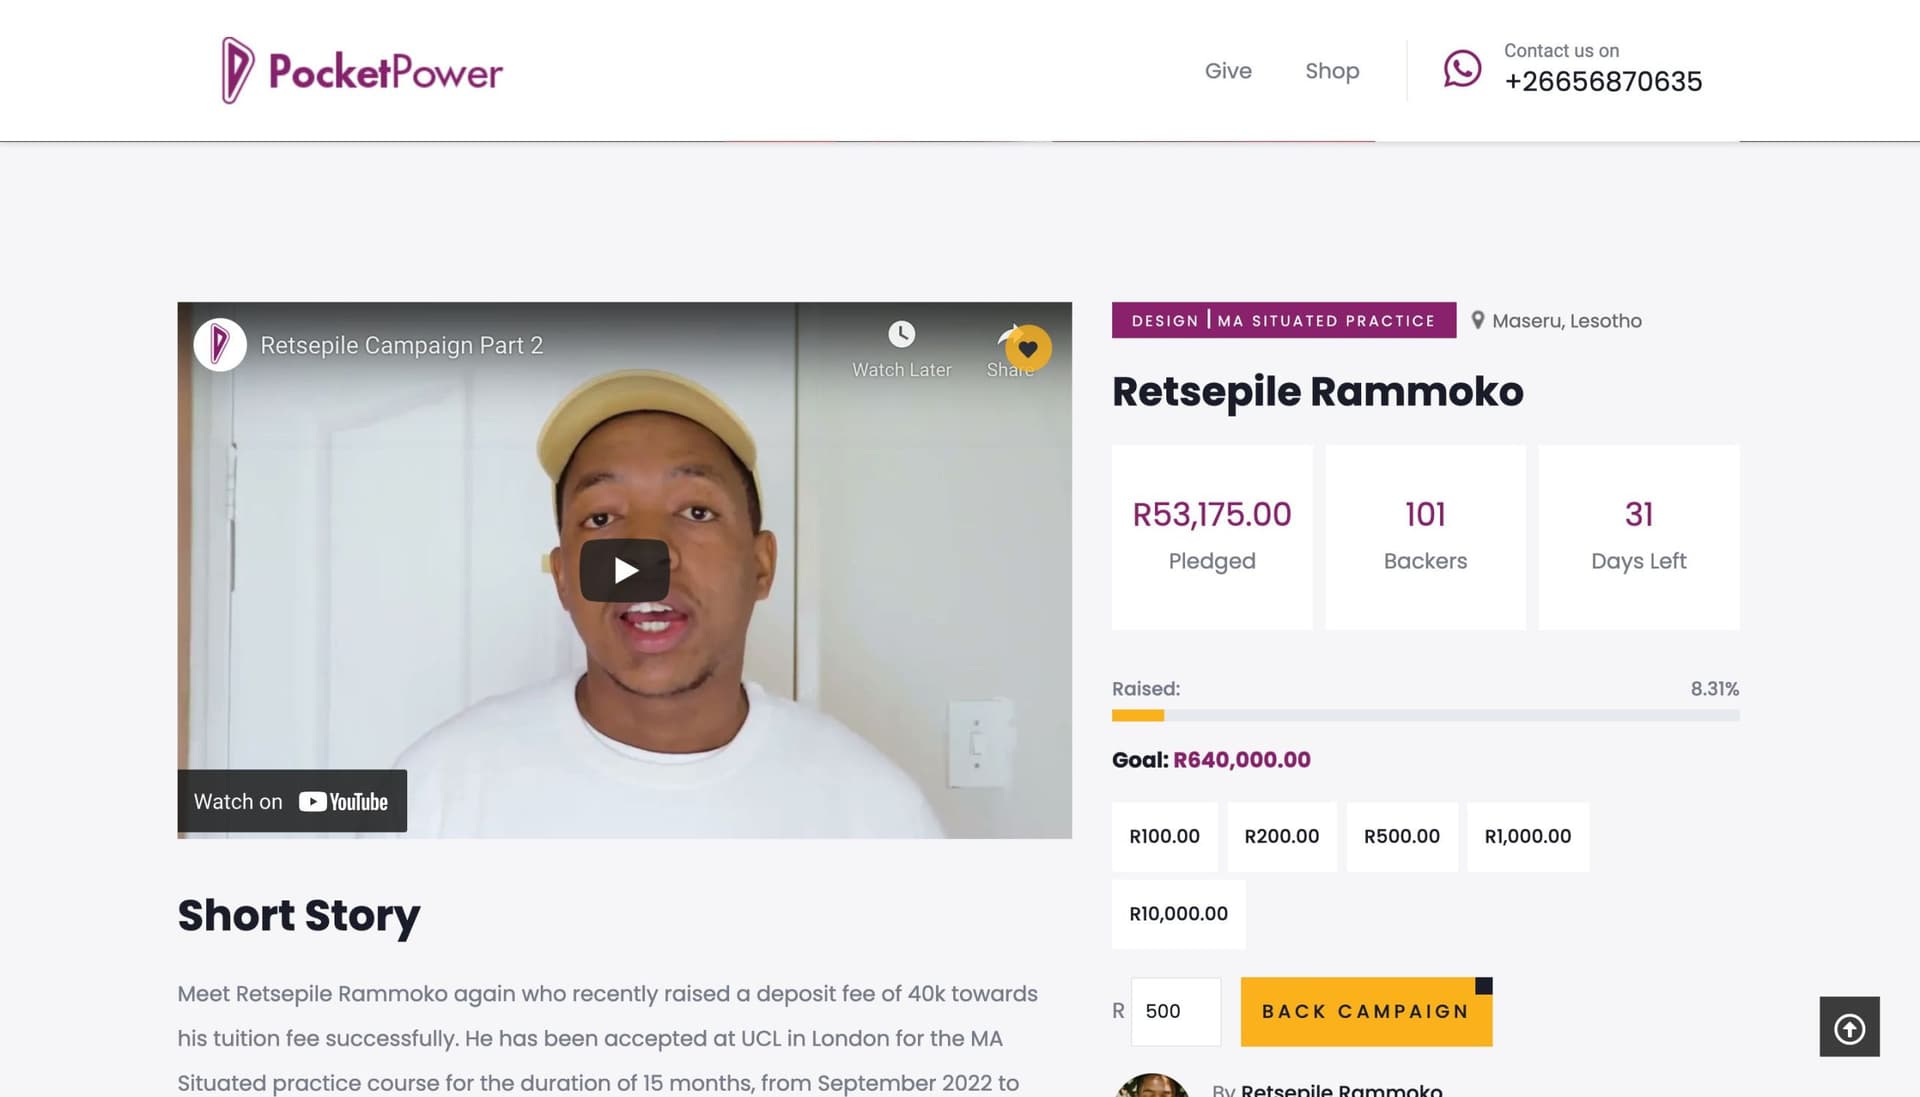Open the Shop menu item
This screenshot has width=1920, height=1097.
pos(1332,71)
